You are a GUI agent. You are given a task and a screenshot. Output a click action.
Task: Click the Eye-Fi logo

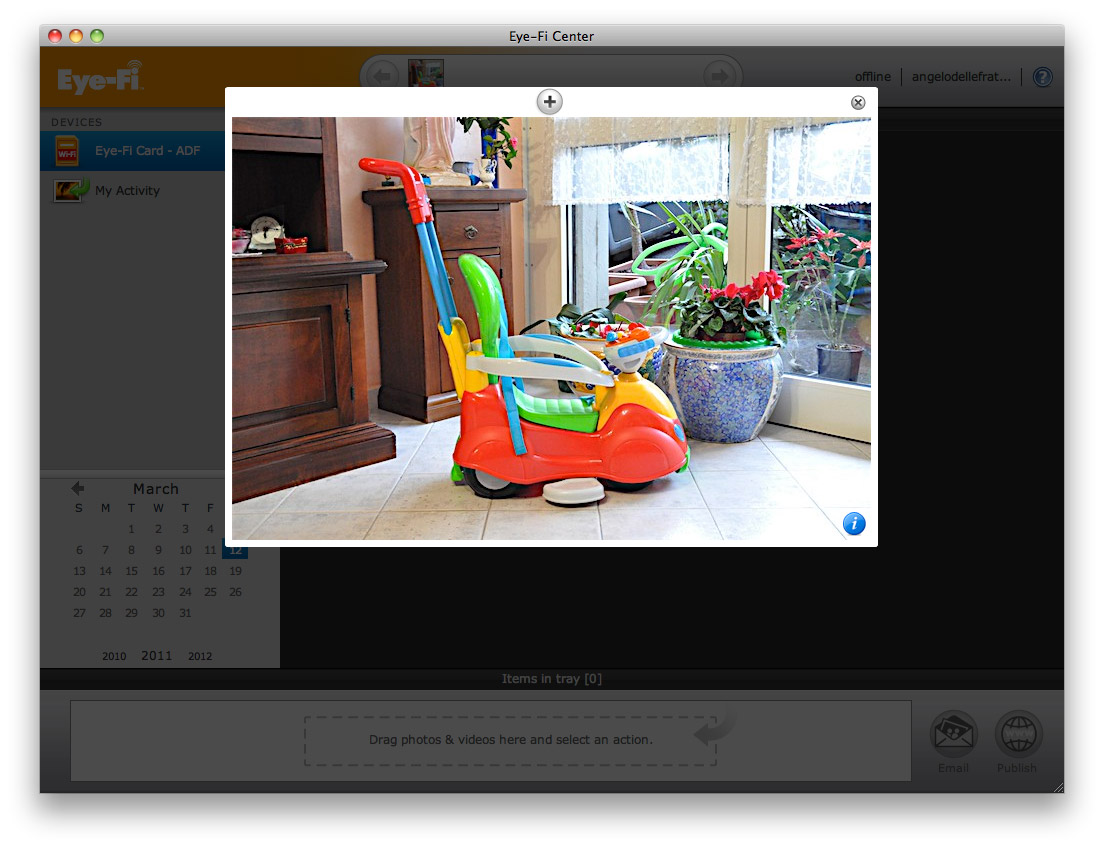click(100, 78)
